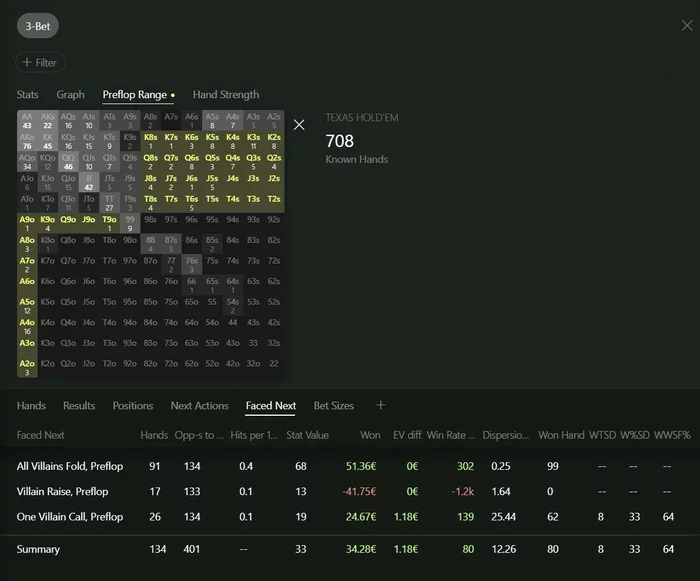Screen dimensions: 700x581
Task: Open the Bet Sizes tab
Action: click(x=333, y=405)
